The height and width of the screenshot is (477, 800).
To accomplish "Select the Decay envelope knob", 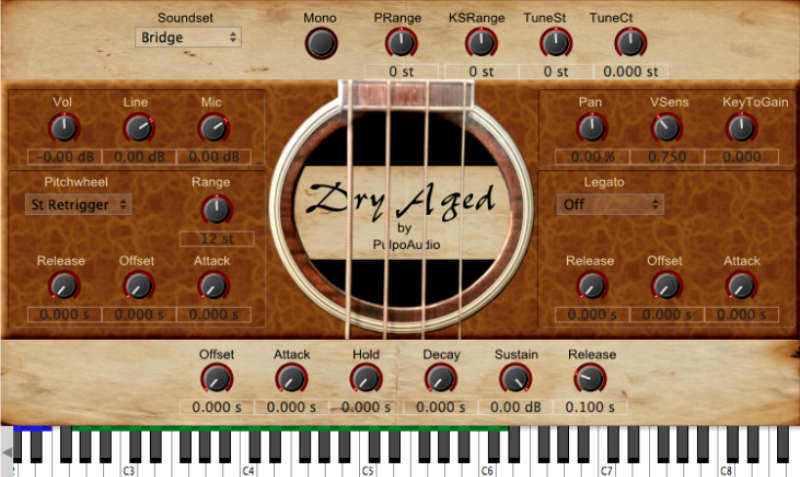I will (x=440, y=379).
